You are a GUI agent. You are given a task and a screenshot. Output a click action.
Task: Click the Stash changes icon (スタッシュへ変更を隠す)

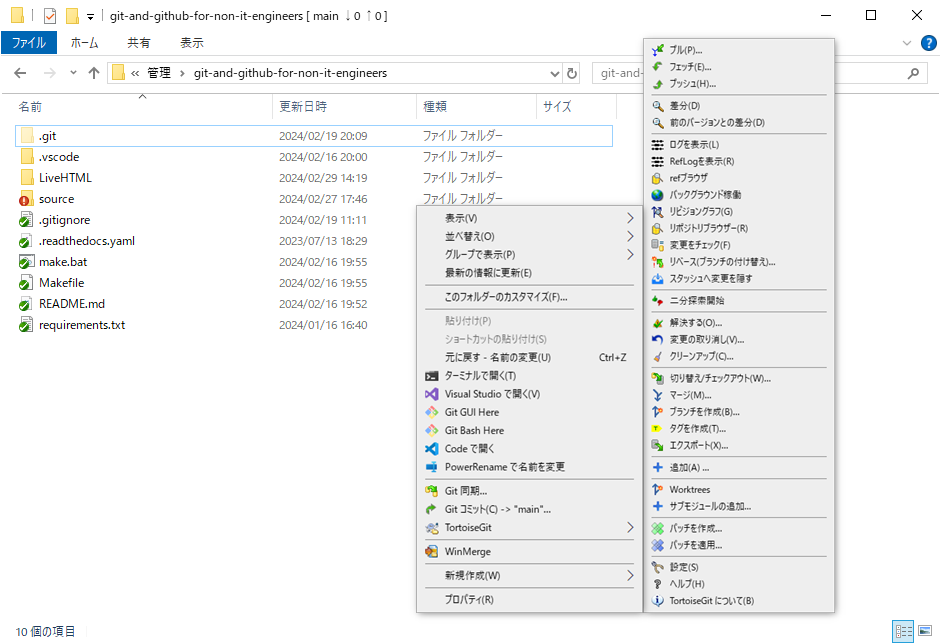[x=658, y=278]
